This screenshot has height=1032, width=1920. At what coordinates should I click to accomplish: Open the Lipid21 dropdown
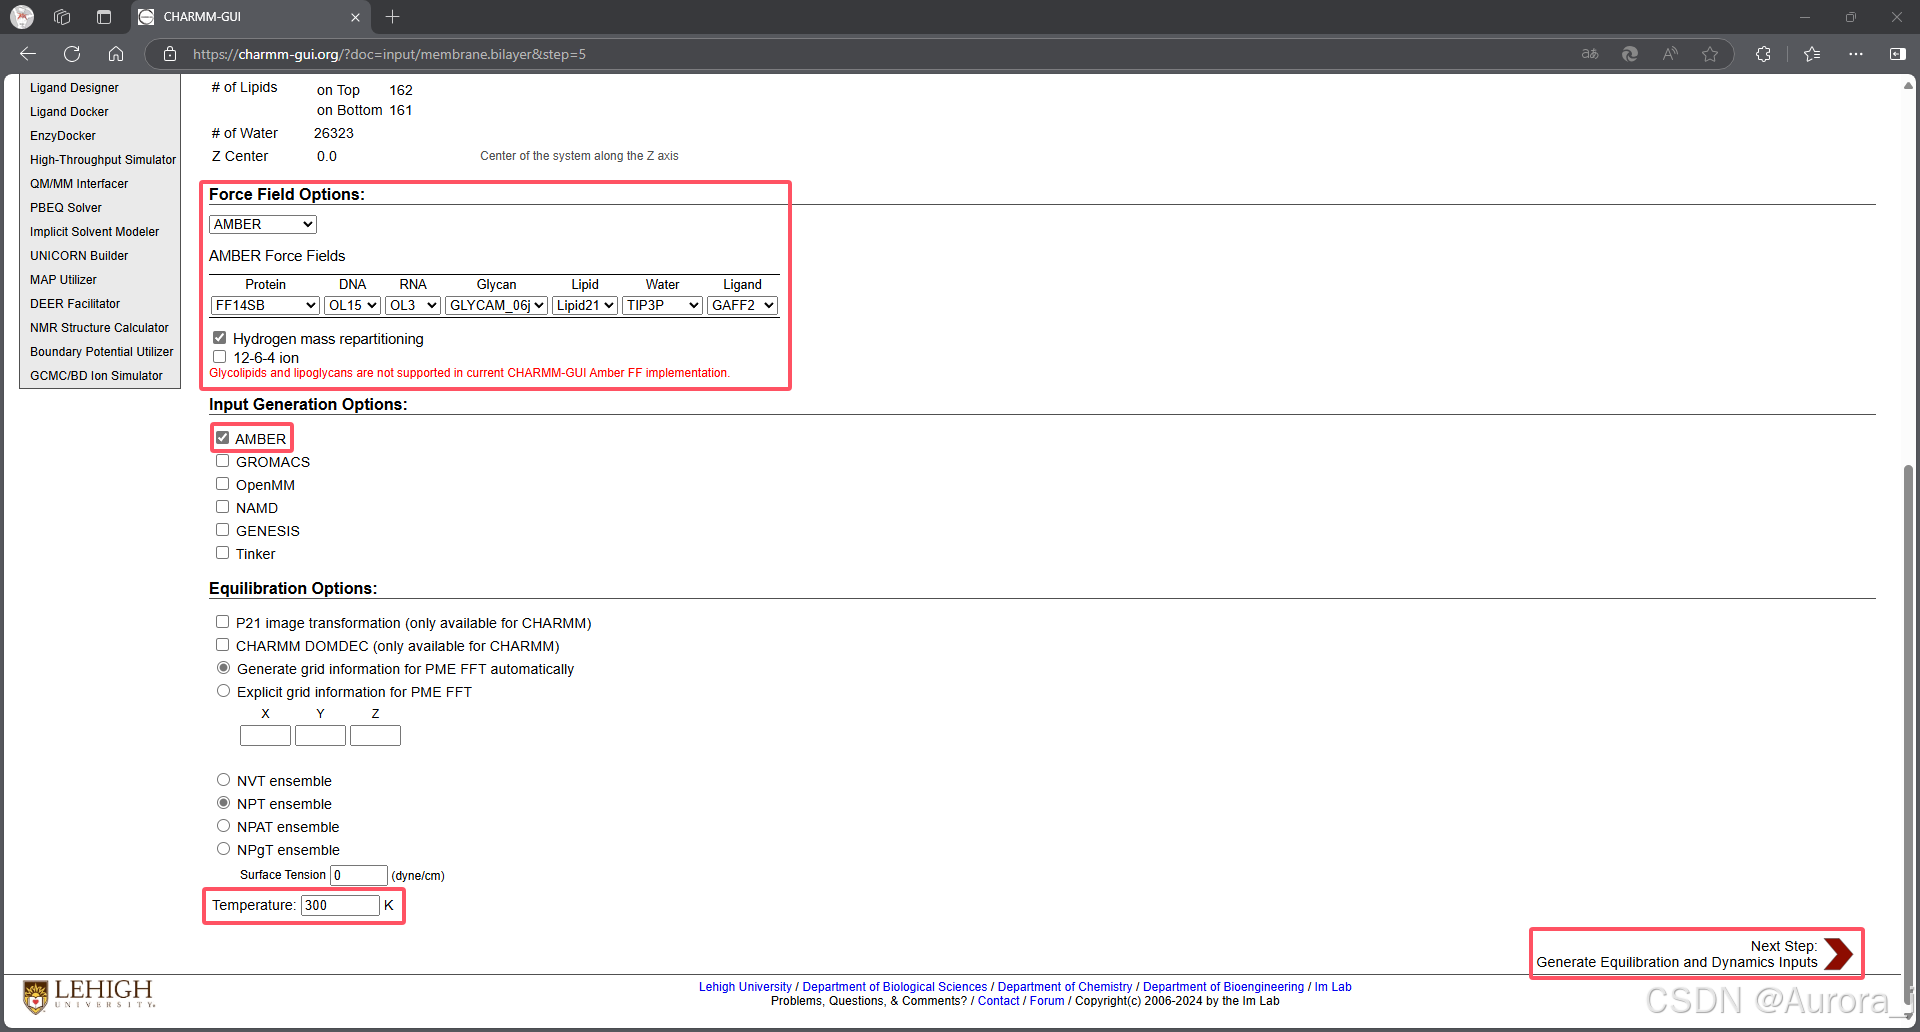point(585,305)
